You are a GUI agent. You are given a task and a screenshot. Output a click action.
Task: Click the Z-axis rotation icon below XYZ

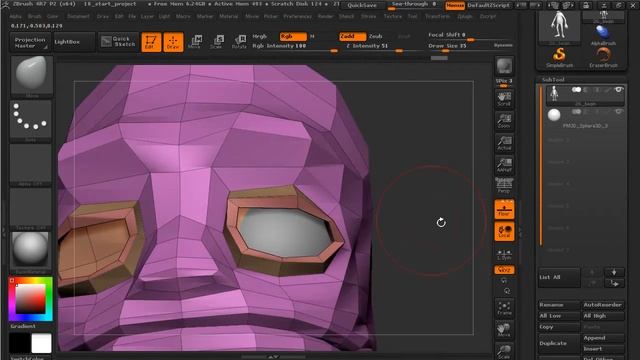pos(507,291)
